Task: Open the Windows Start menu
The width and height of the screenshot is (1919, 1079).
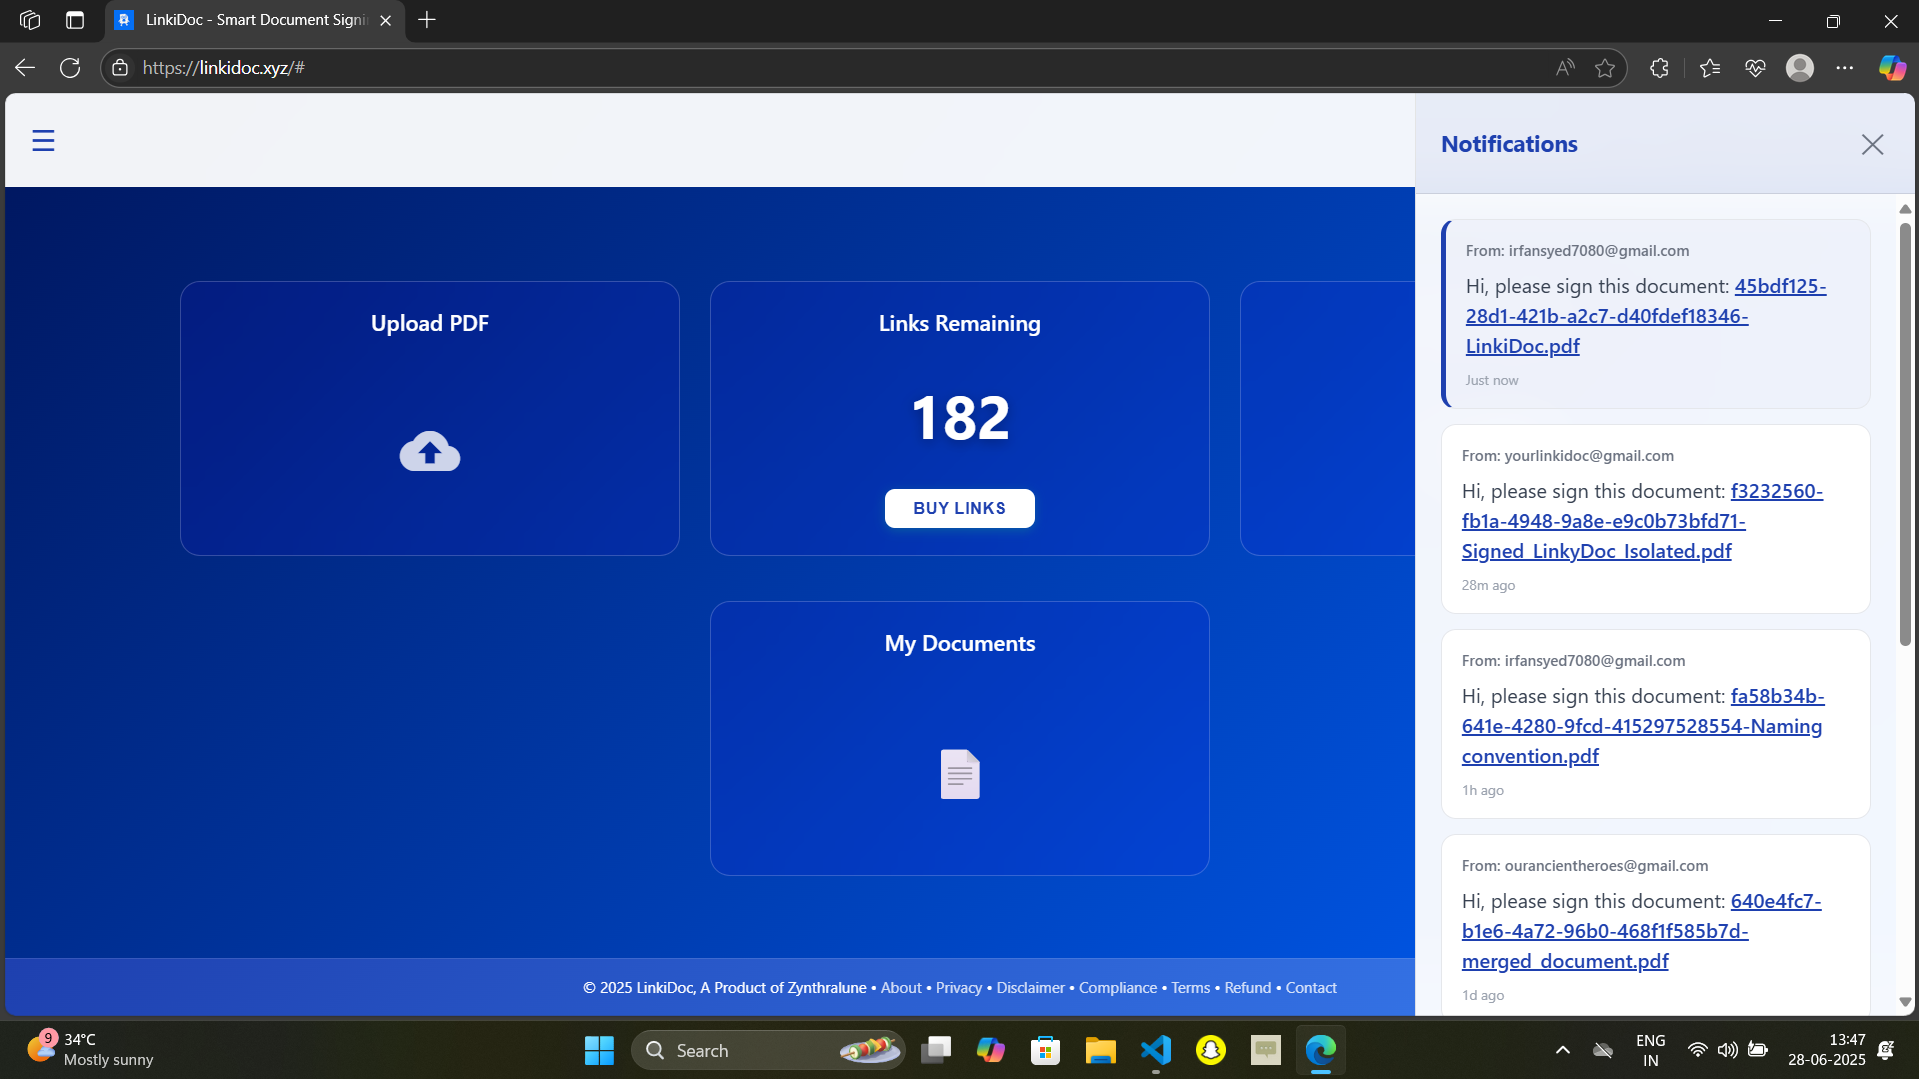Action: [599, 1050]
